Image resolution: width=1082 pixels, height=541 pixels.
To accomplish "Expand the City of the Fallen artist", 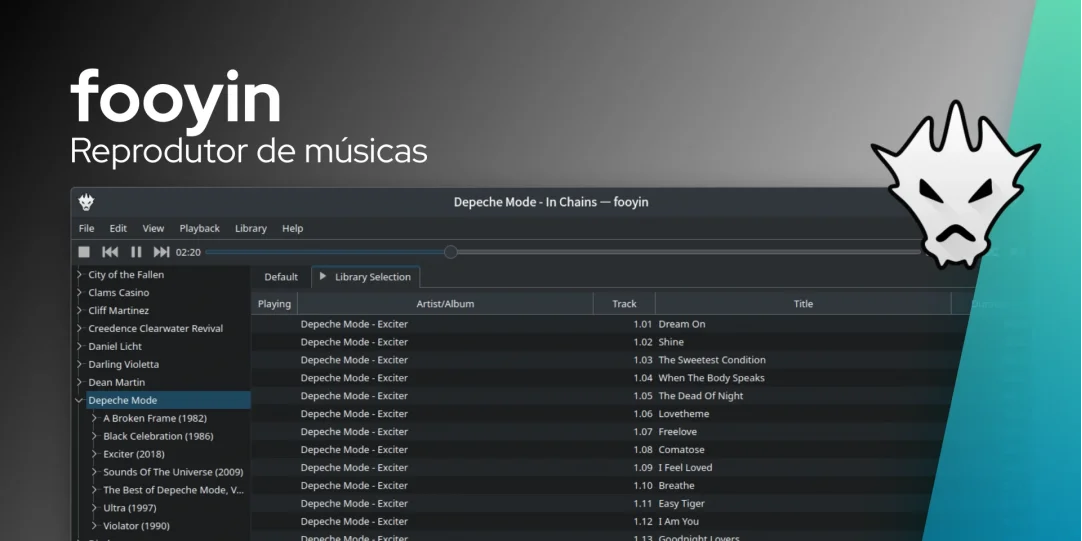I will click(80, 275).
